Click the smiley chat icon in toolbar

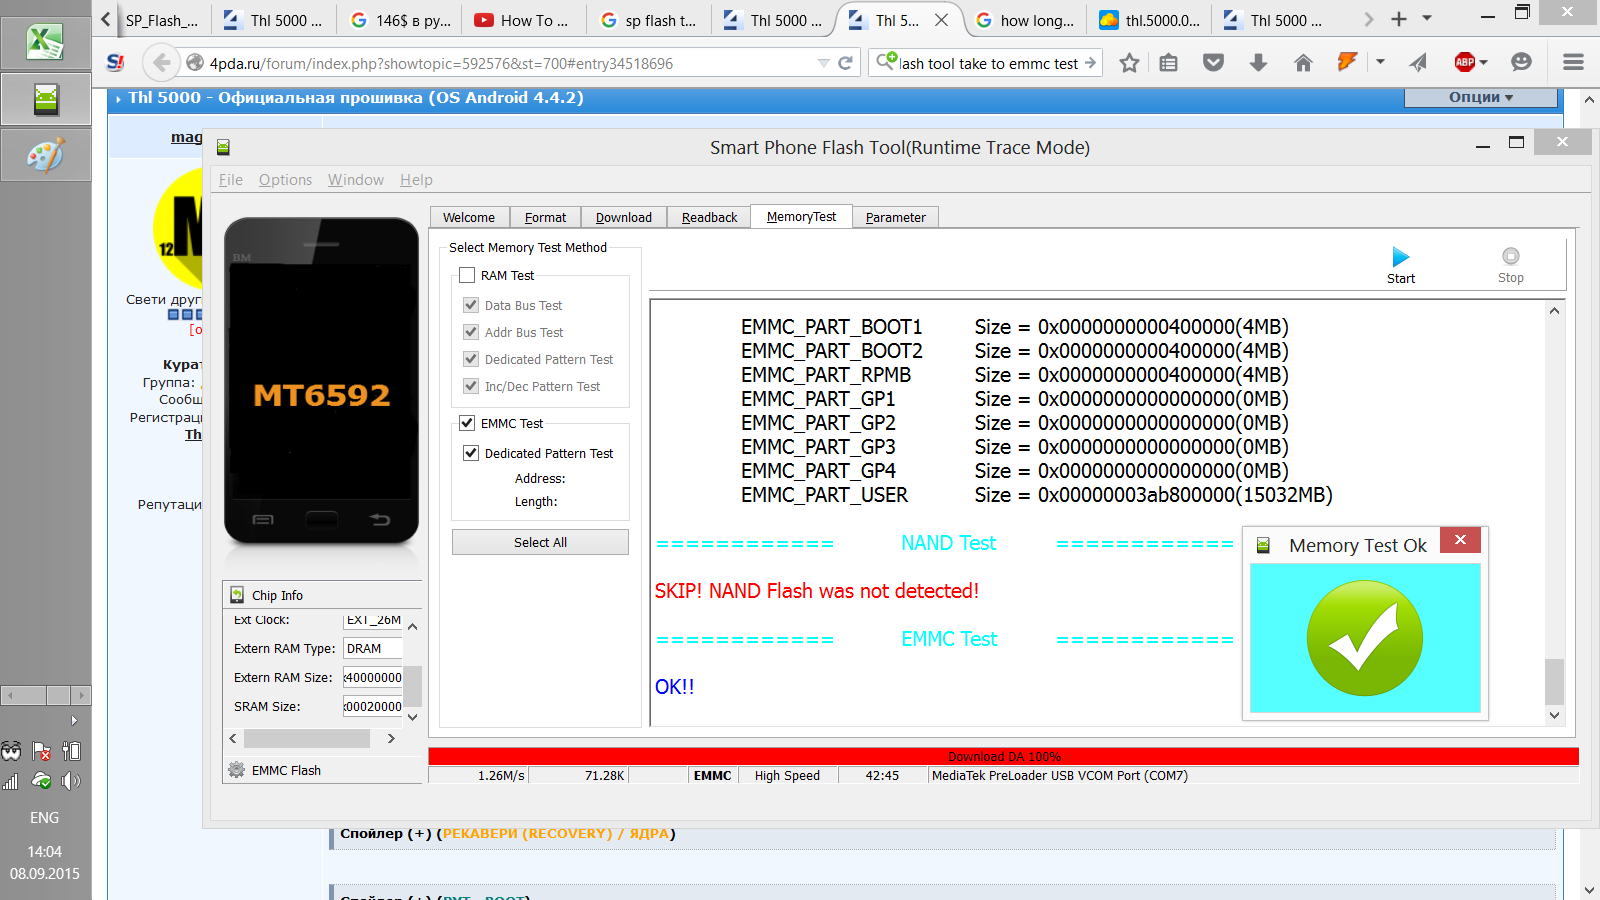click(1521, 62)
